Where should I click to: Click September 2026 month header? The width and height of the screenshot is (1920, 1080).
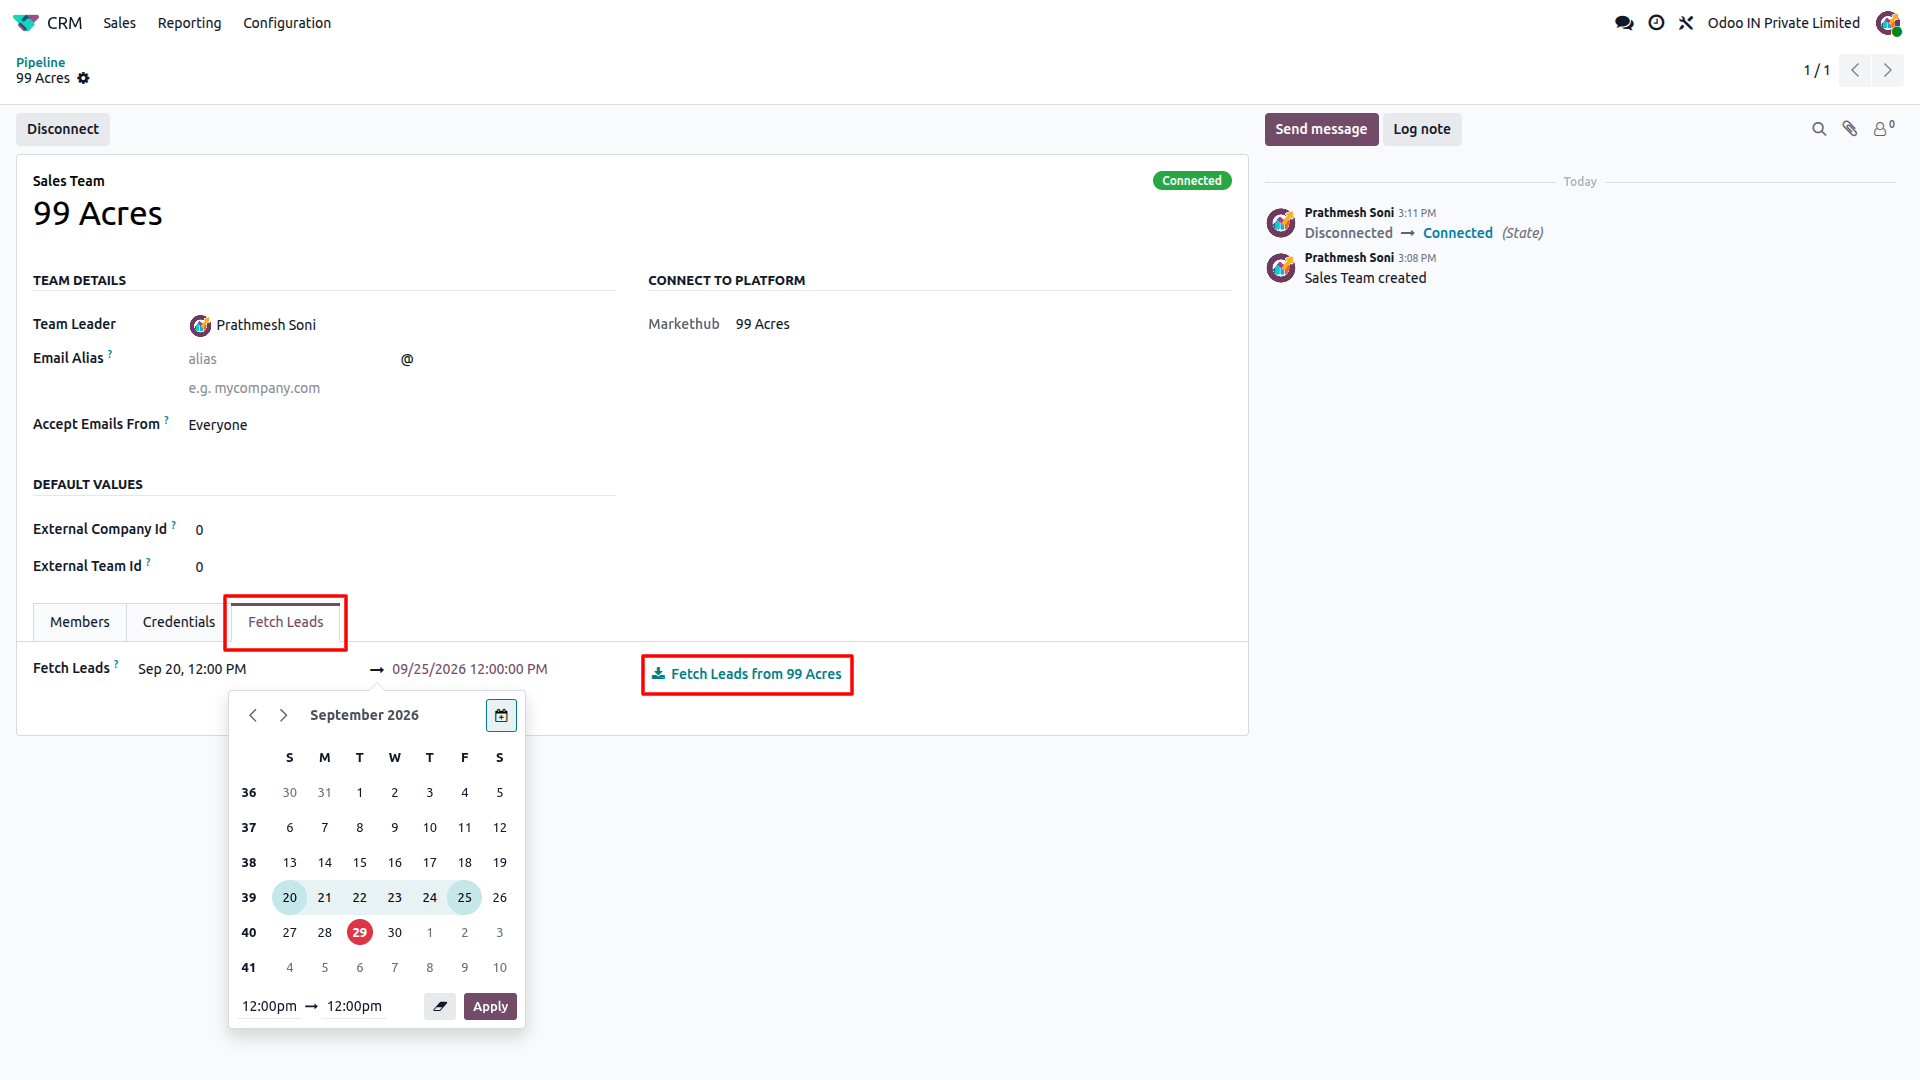364,715
